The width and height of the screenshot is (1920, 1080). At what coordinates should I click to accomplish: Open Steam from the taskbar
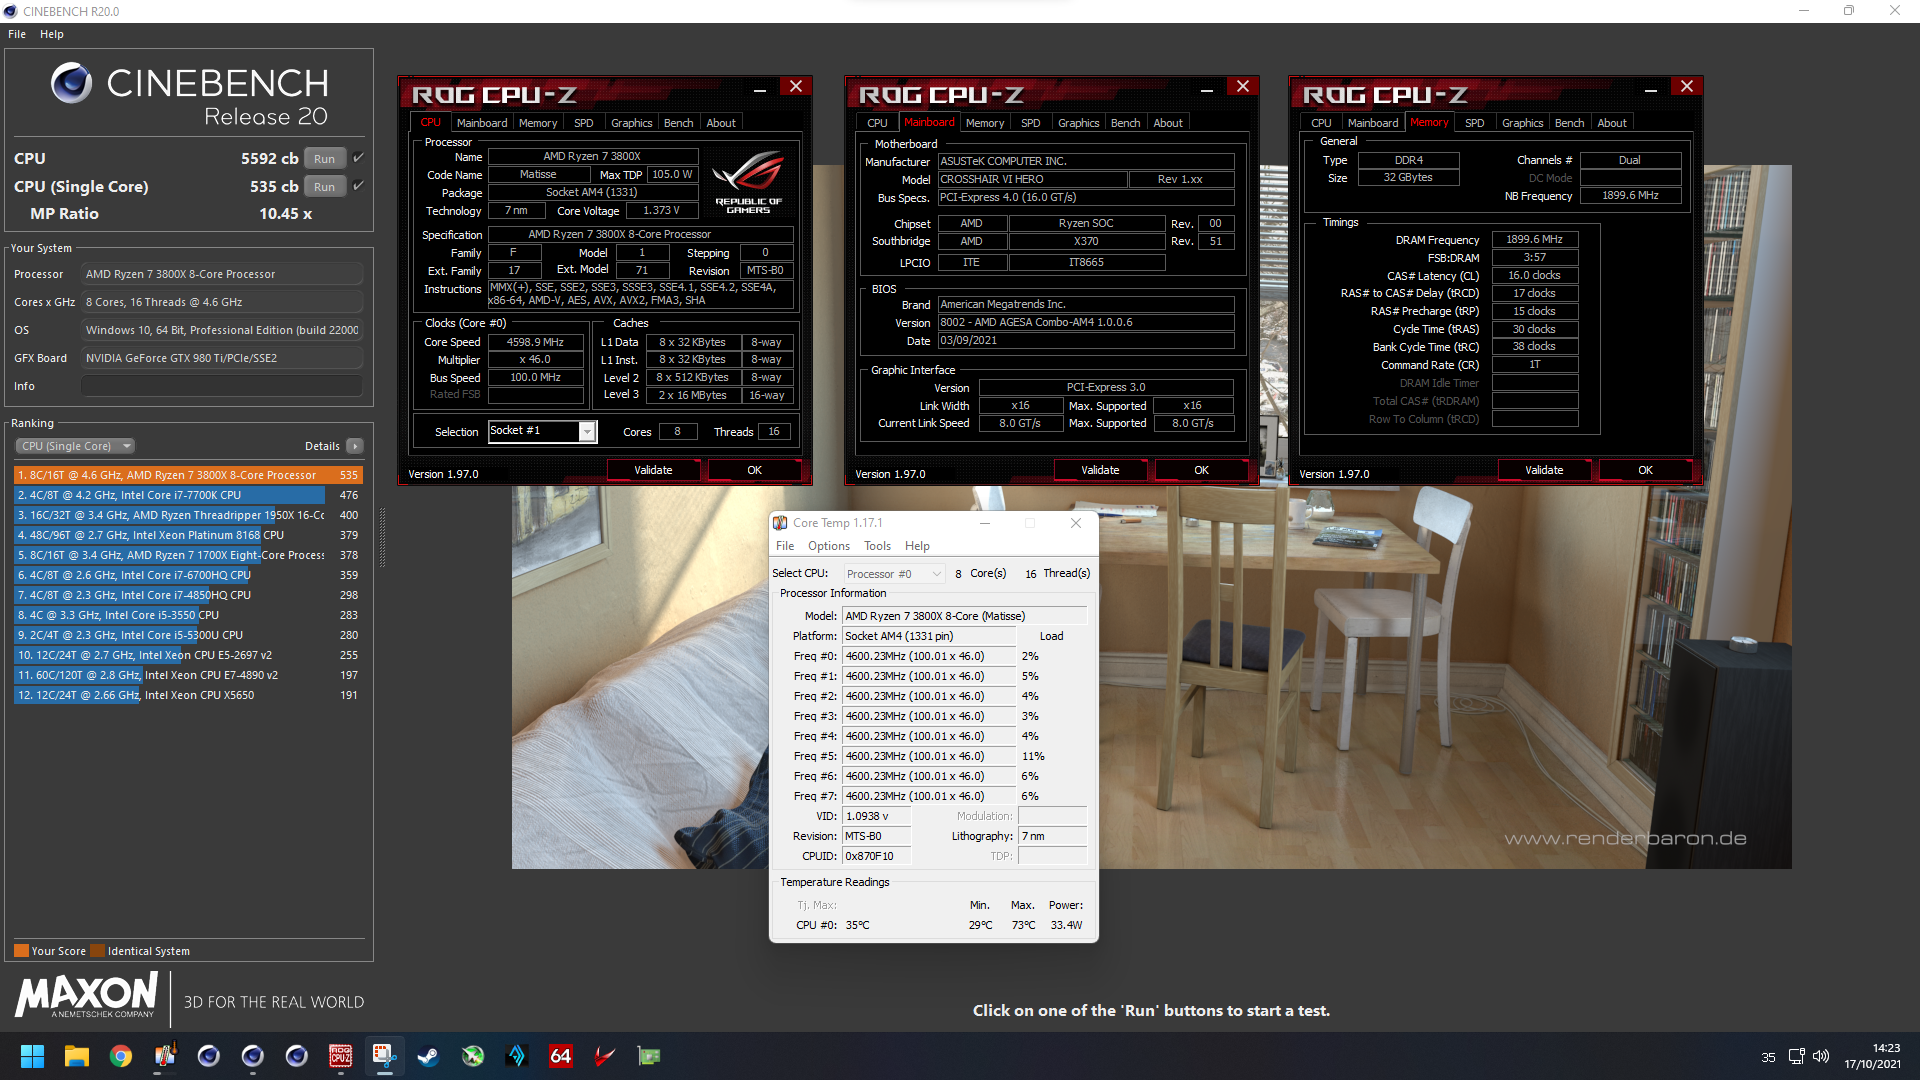click(429, 1056)
